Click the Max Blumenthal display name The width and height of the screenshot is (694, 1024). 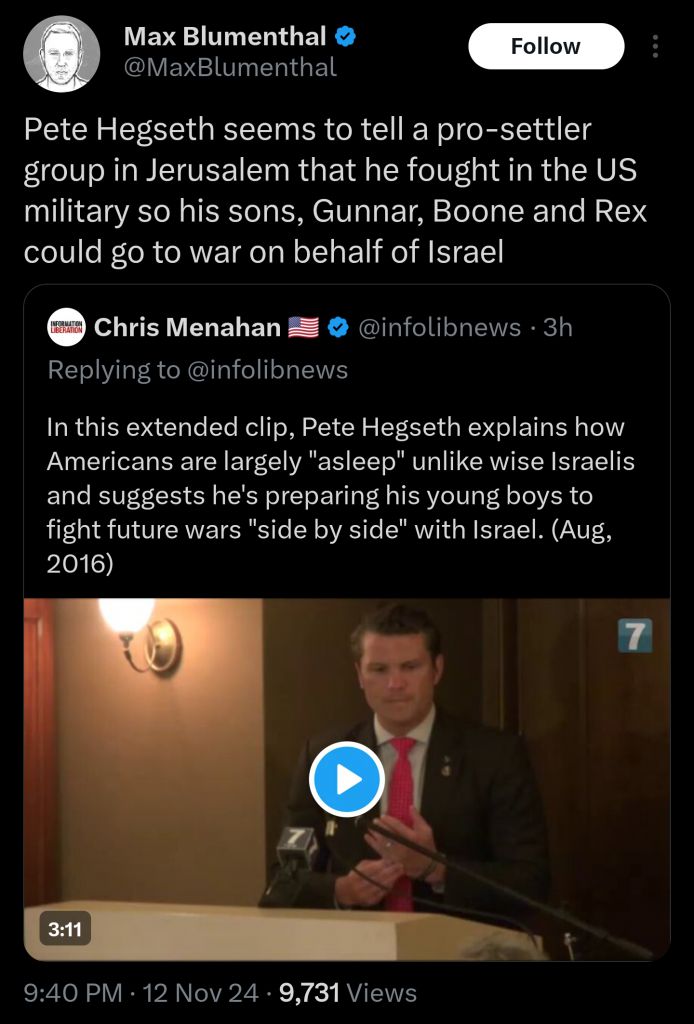click(225, 38)
